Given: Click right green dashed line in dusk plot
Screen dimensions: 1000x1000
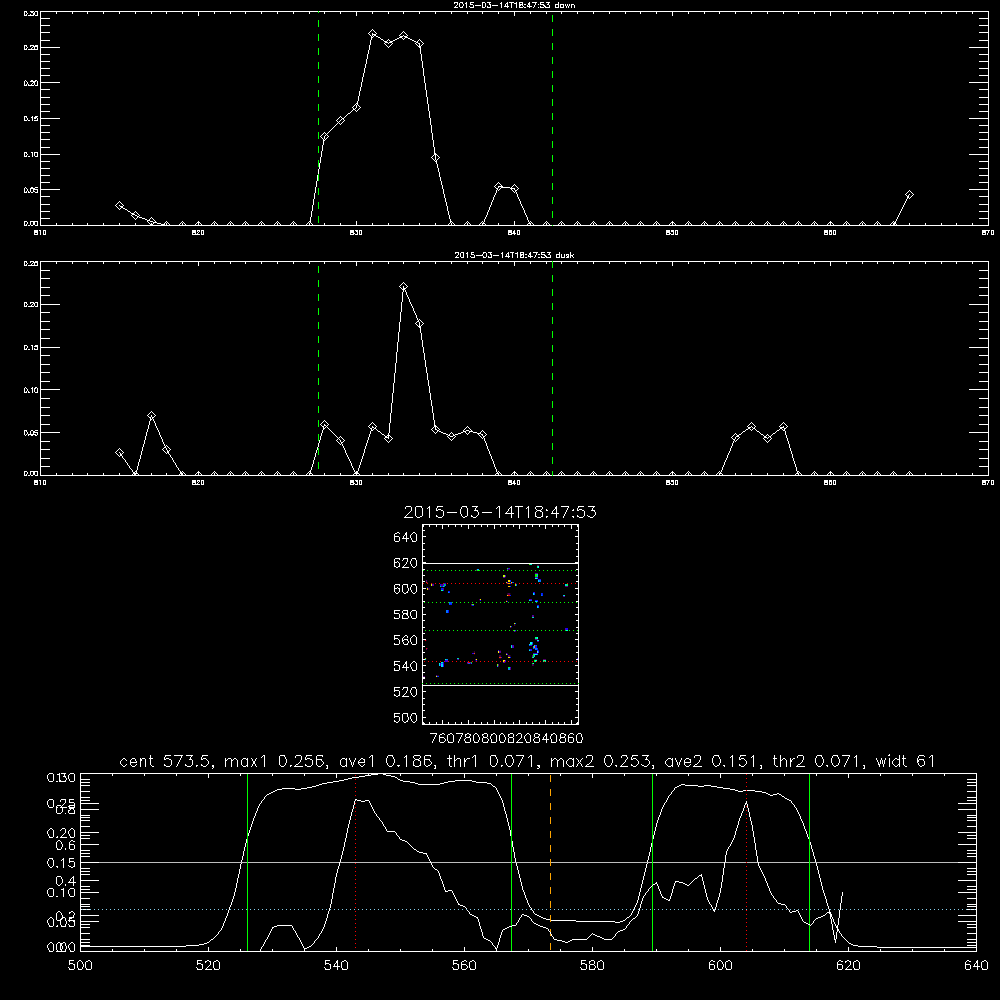Looking at the screenshot, I should [552, 368].
